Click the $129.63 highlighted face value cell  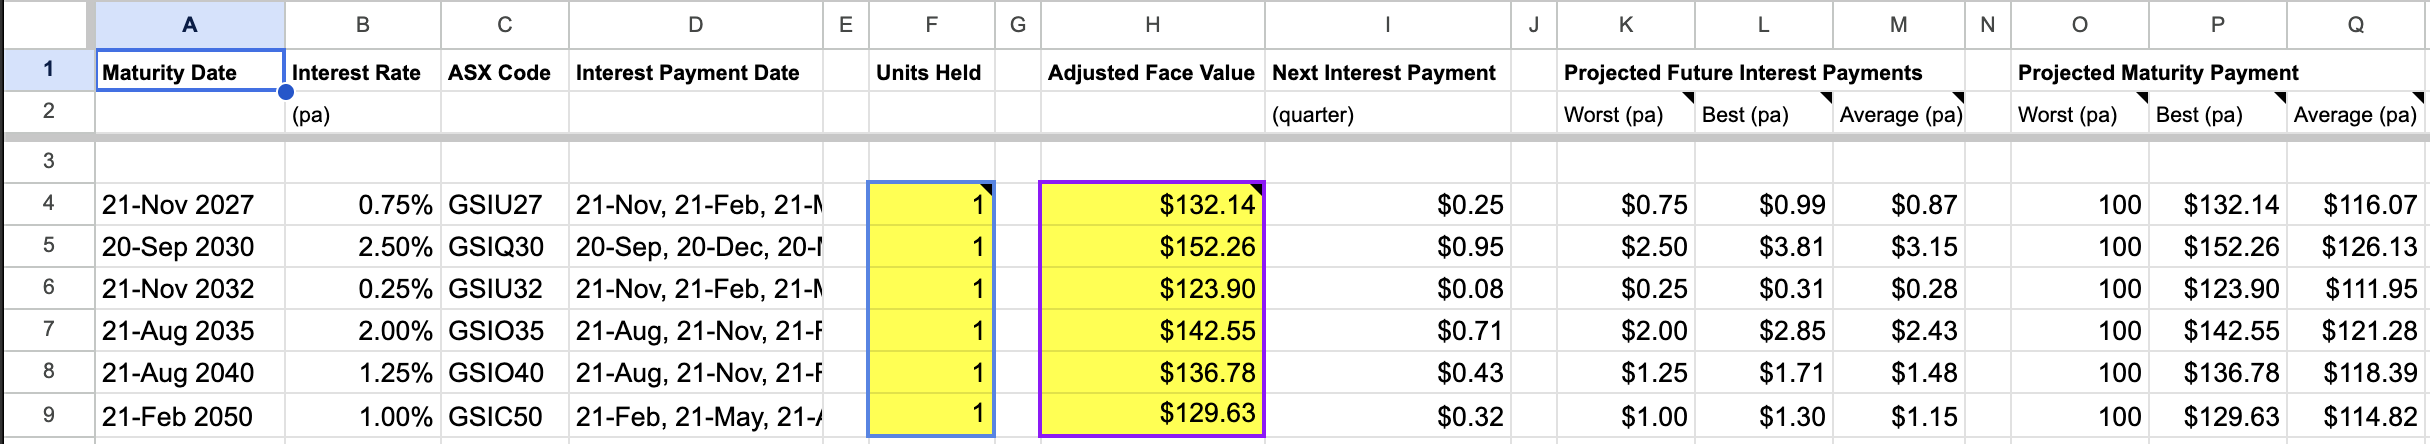pos(1152,415)
